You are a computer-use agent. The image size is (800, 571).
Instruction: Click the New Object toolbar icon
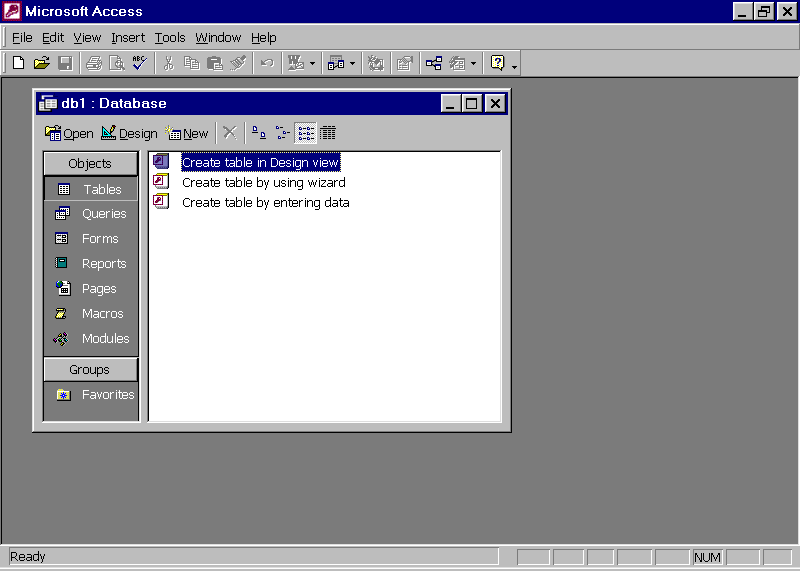point(457,63)
